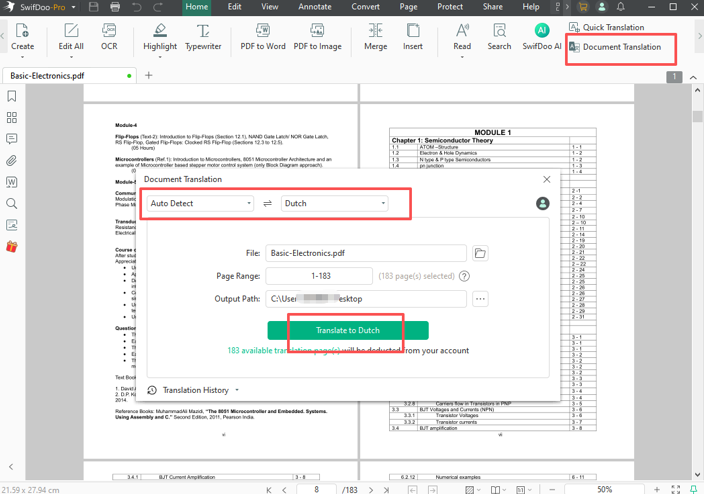Switch to the Annotate ribbon tab
Image resolution: width=704 pixels, height=494 pixels.
coord(314,7)
